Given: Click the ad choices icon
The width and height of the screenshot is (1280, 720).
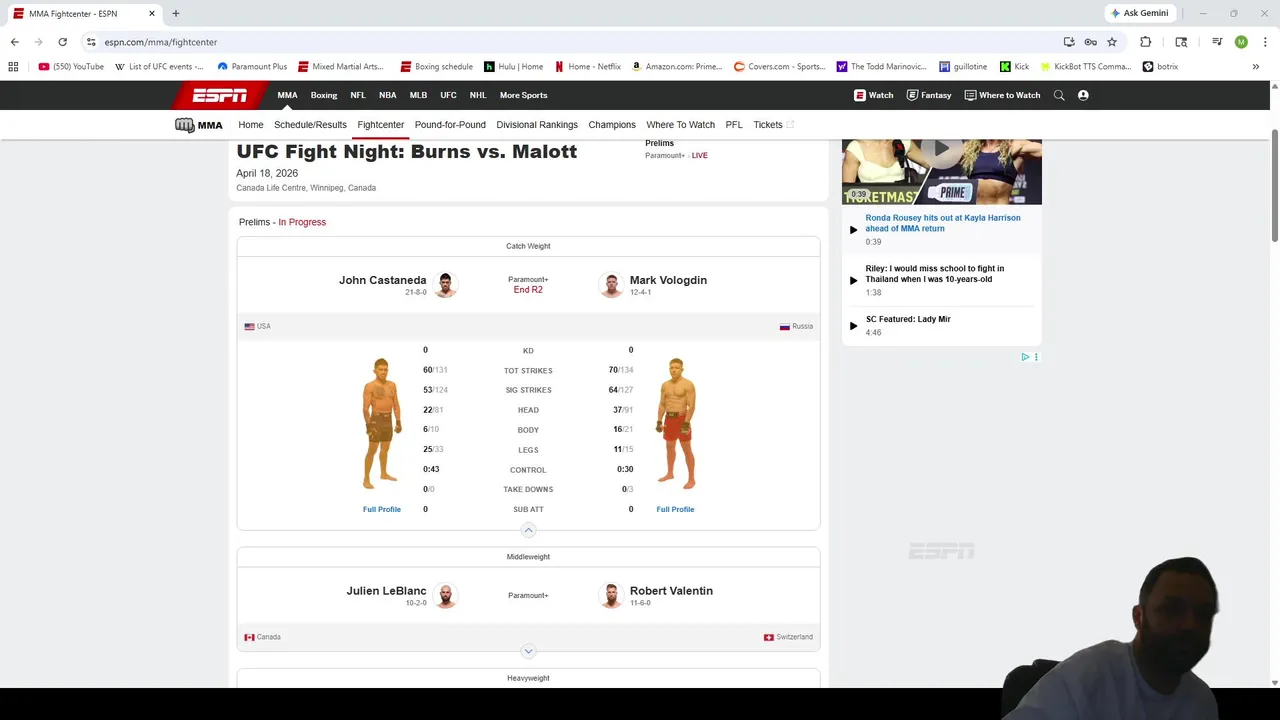Looking at the screenshot, I should [x=1025, y=357].
